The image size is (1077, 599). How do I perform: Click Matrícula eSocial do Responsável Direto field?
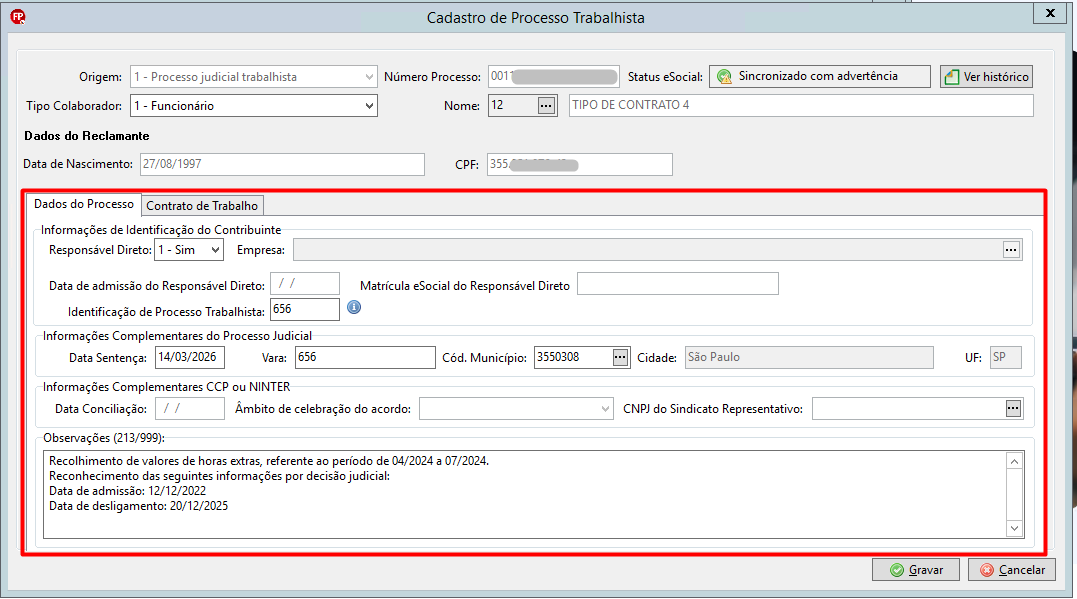click(x=678, y=284)
